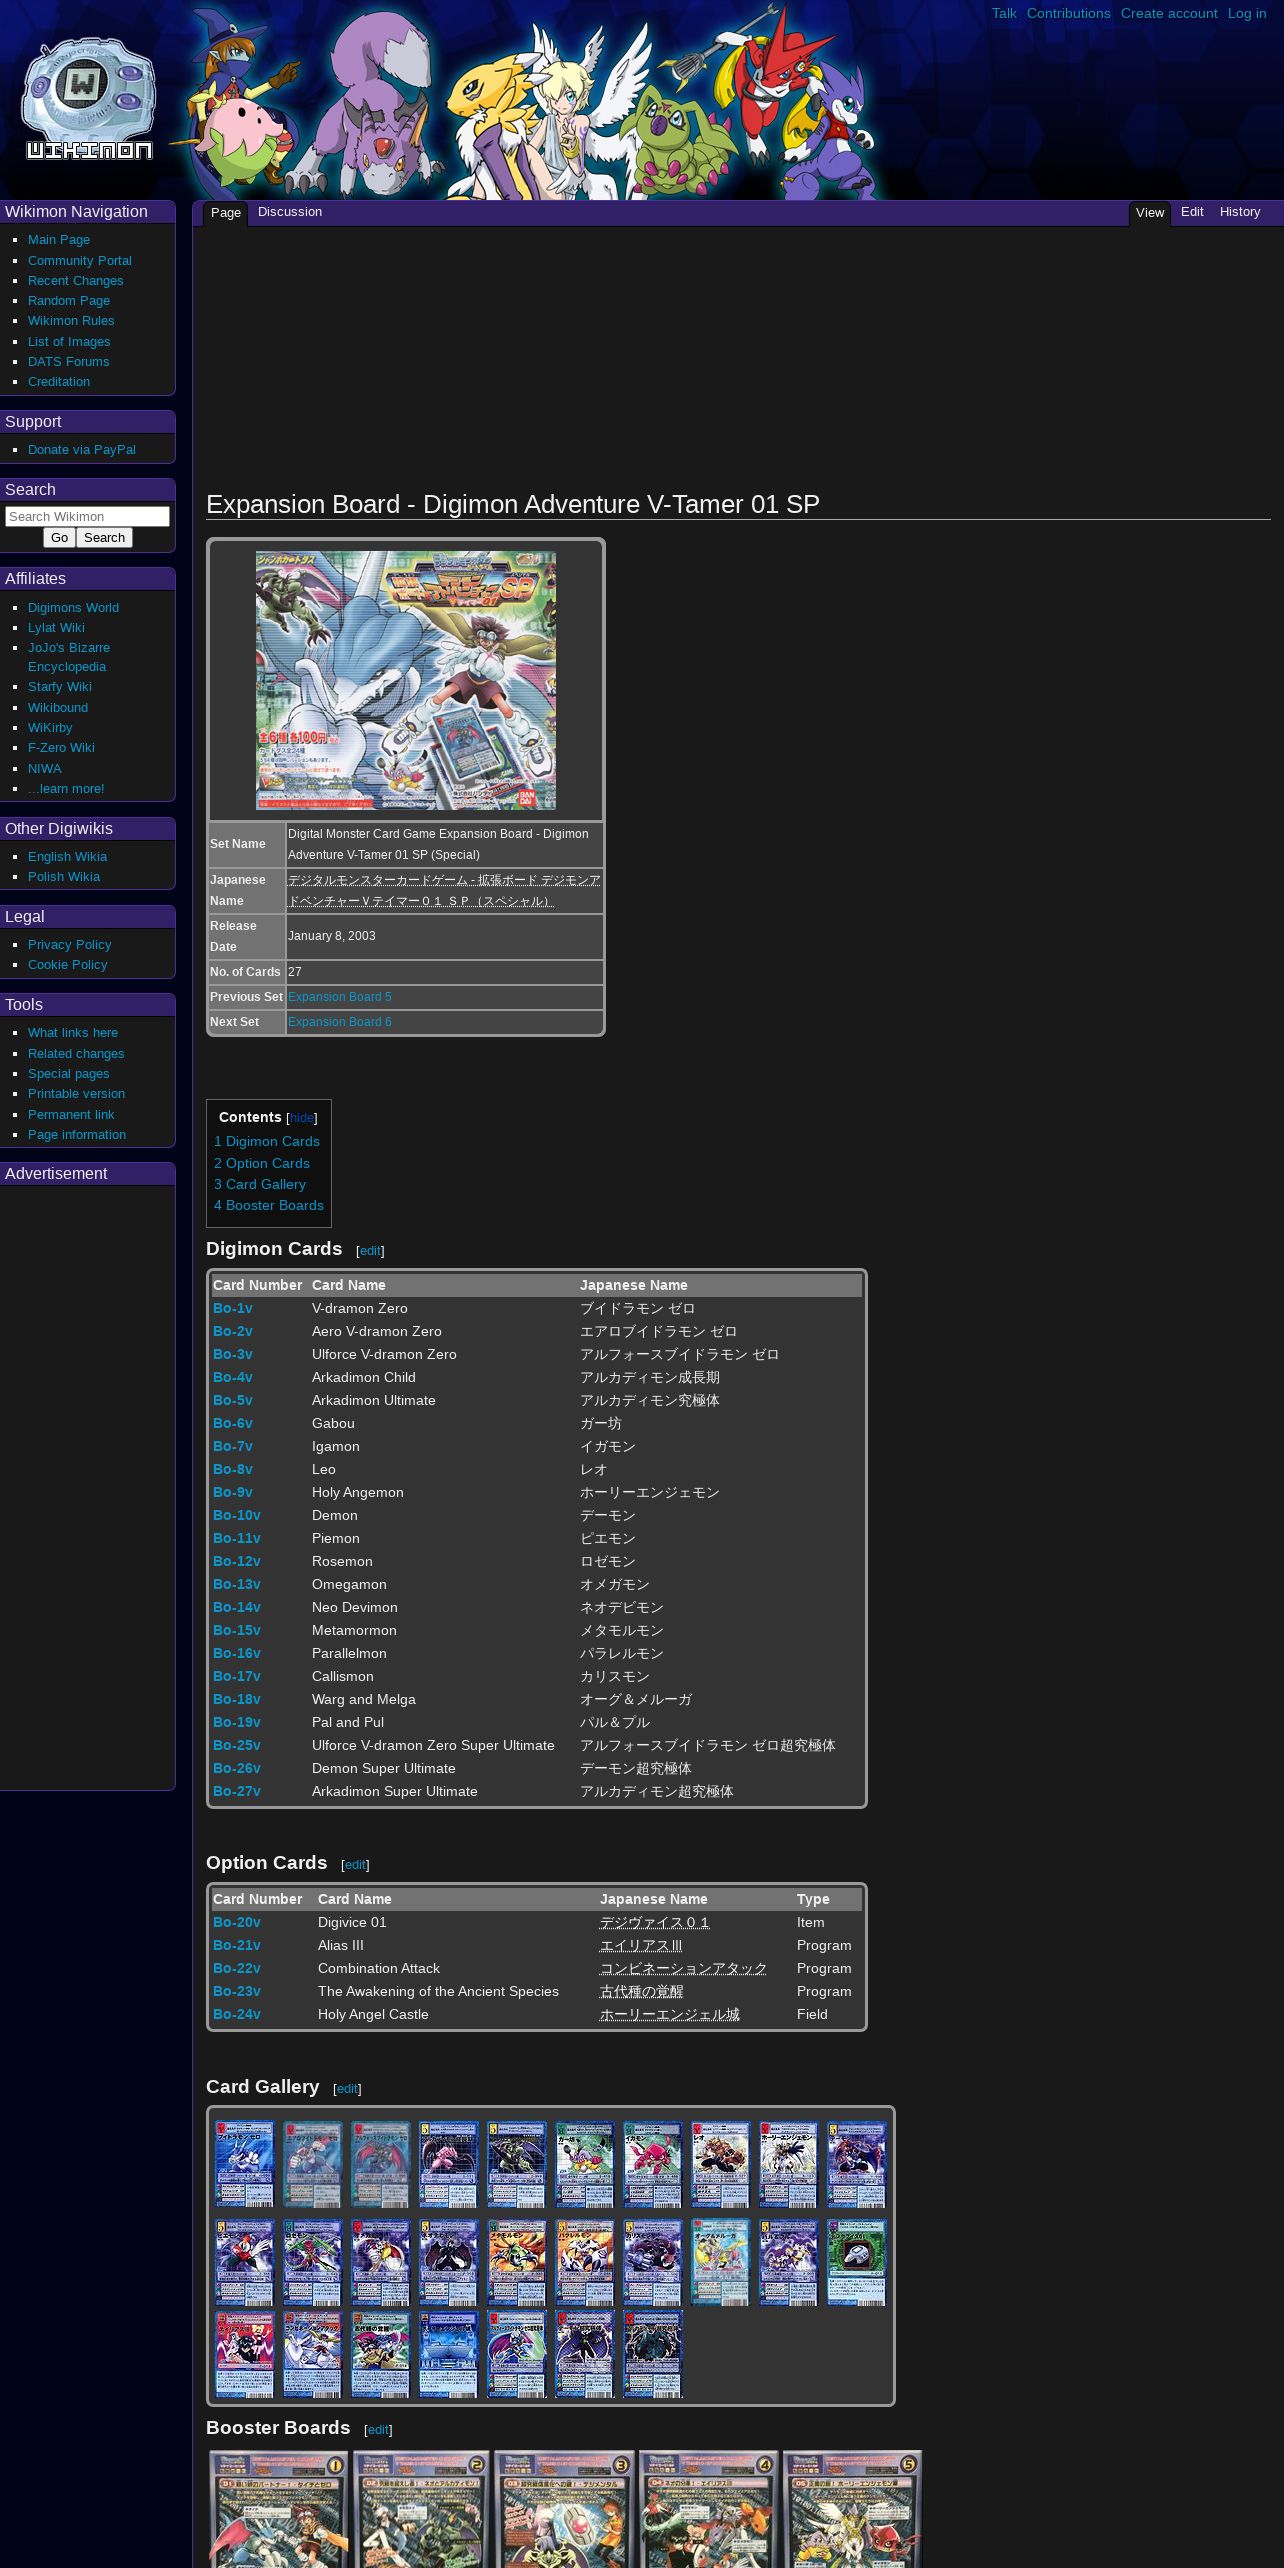Click the Go button
The width and height of the screenshot is (1284, 2568).
[59, 538]
